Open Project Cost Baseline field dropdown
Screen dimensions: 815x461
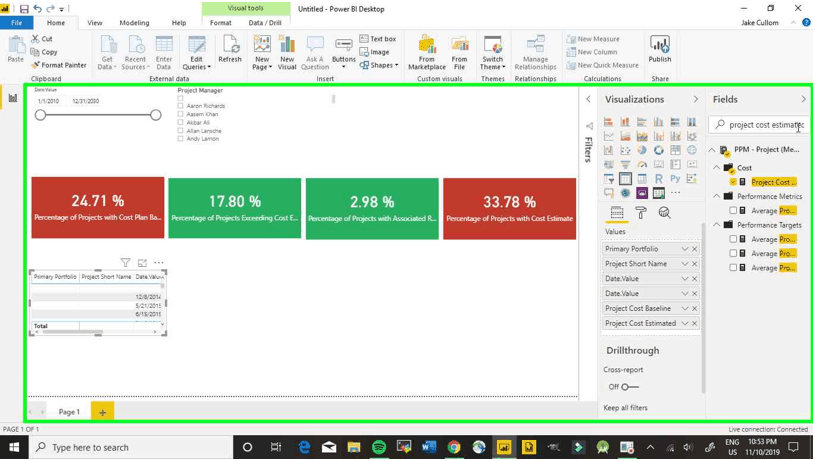click(685, 309)
